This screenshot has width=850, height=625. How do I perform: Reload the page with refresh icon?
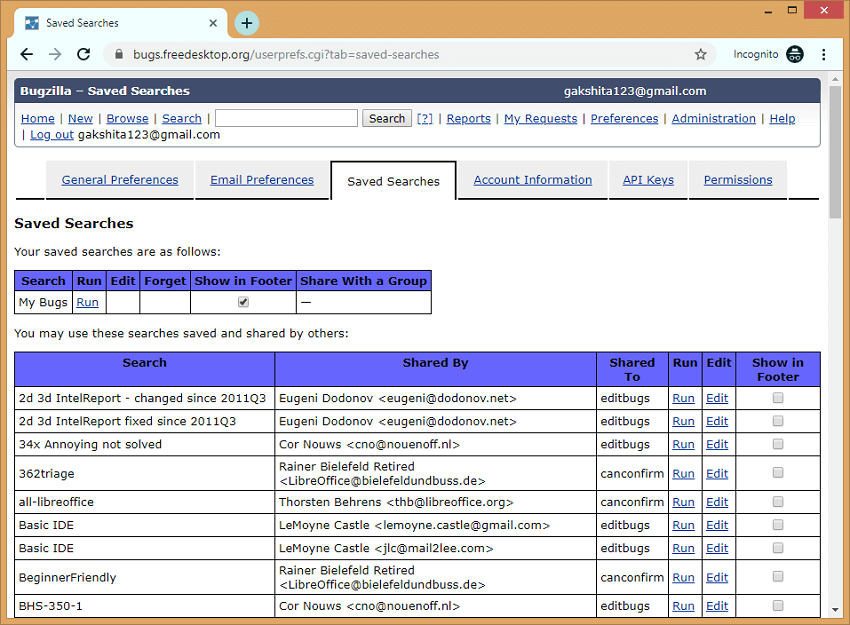pyautogui.click(x=83, y=54)
